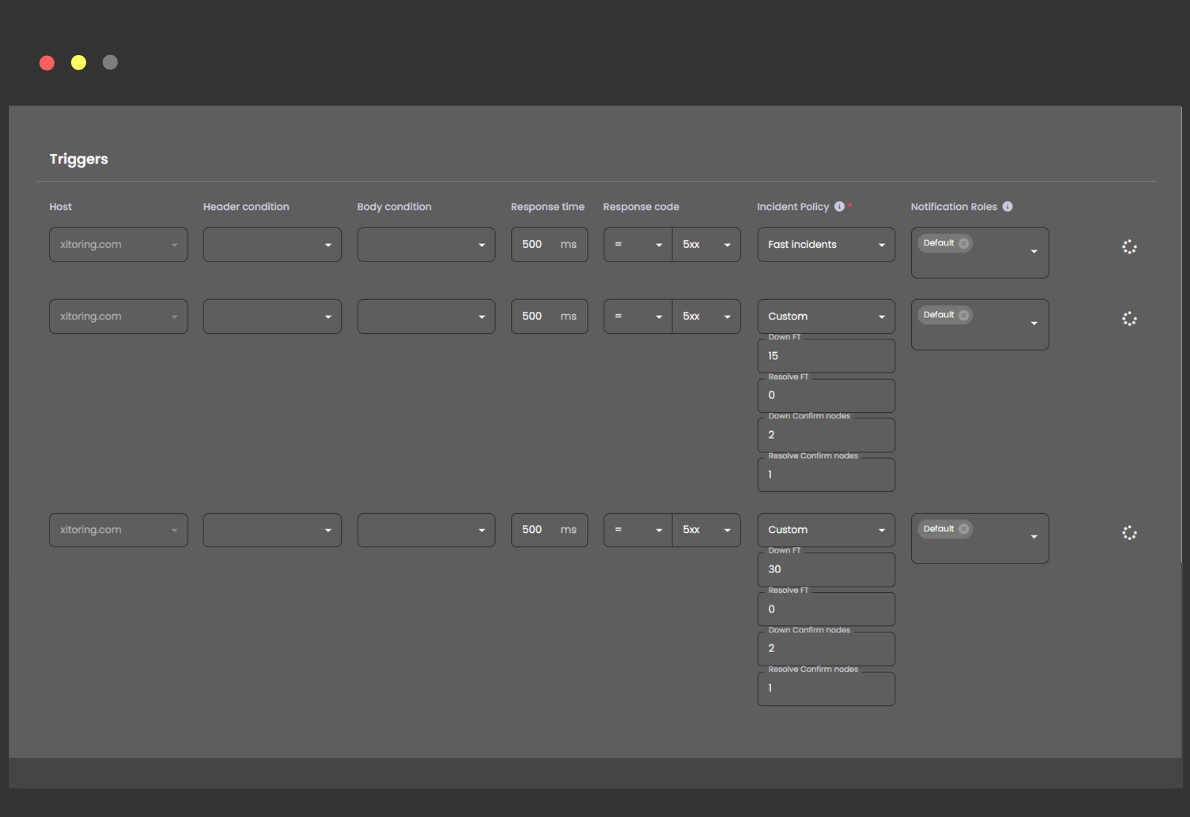
Task: Click the Incident Policy info icon
Action: point(839,206)
